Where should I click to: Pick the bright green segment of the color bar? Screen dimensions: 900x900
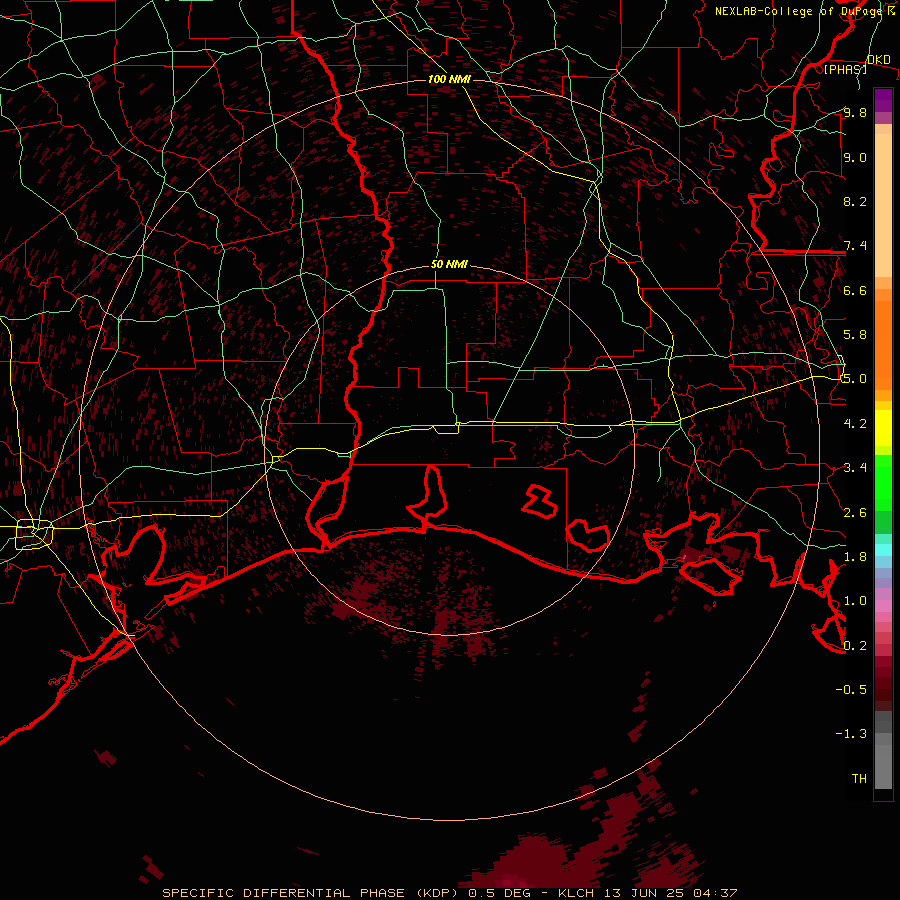tap(883, 482)
